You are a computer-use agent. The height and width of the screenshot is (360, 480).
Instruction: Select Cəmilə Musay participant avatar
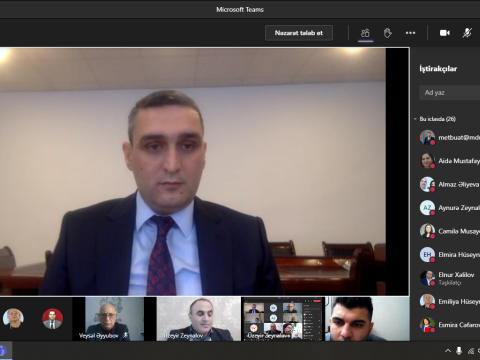coord(427,231)
